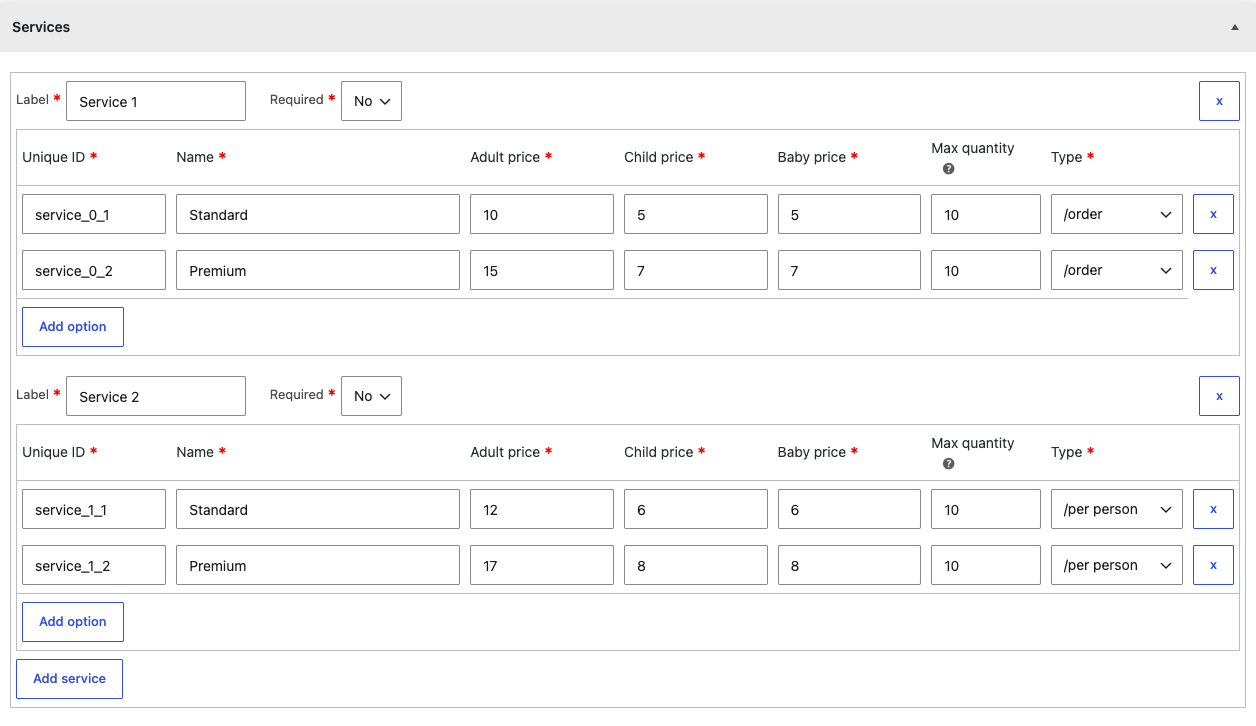
Task: Open Type dropdown for service_0_2
Action: tap(1117, 270)
